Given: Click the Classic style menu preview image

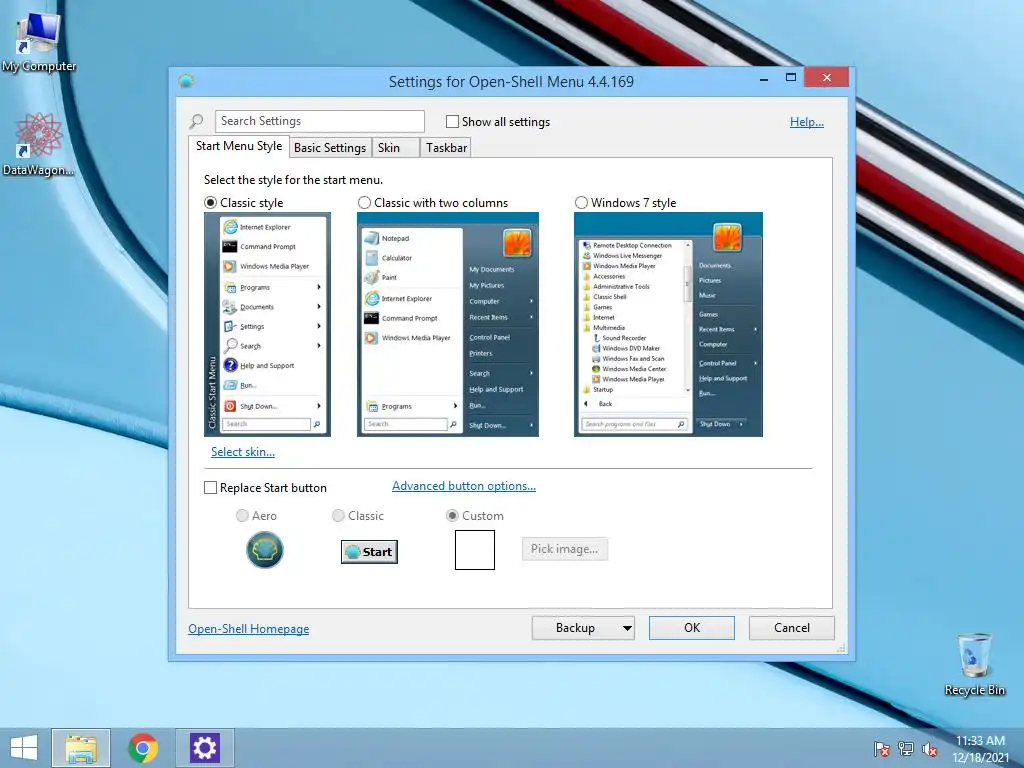Looking at the screenshot, I should click(x=267, y=325).
